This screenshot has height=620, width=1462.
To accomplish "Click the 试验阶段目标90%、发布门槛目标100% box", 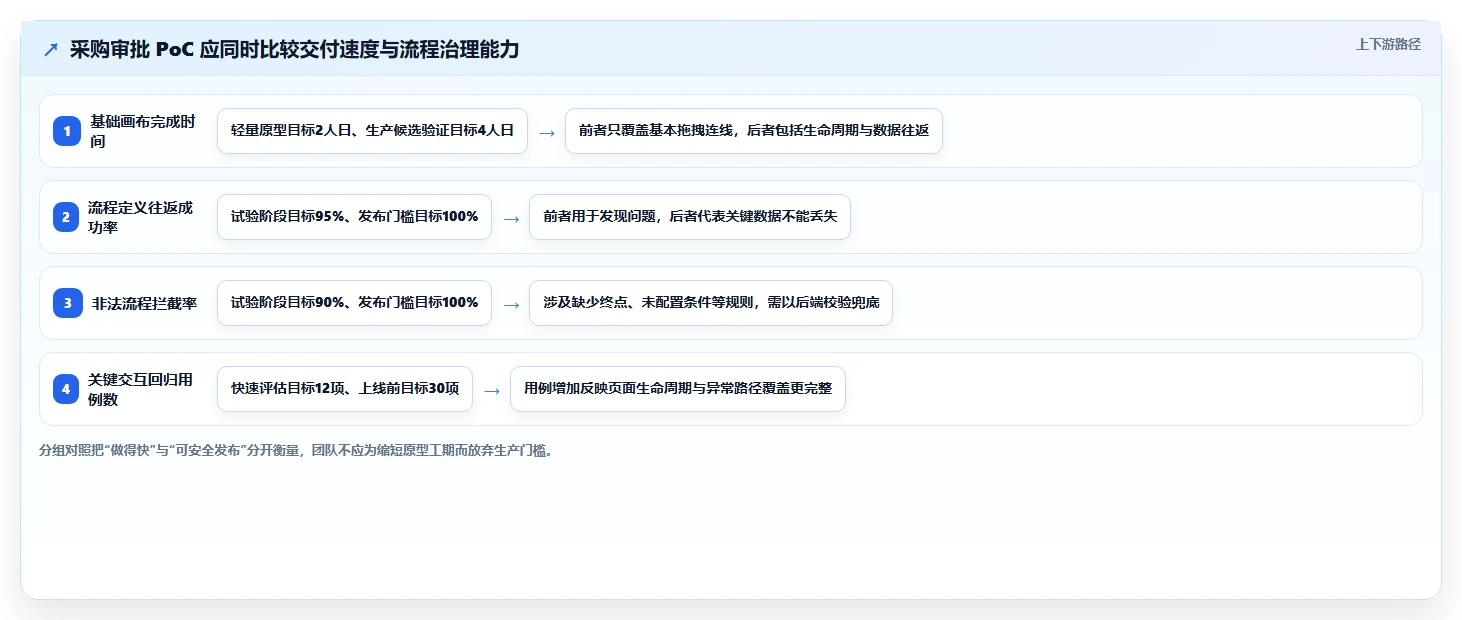I will 354,303.
